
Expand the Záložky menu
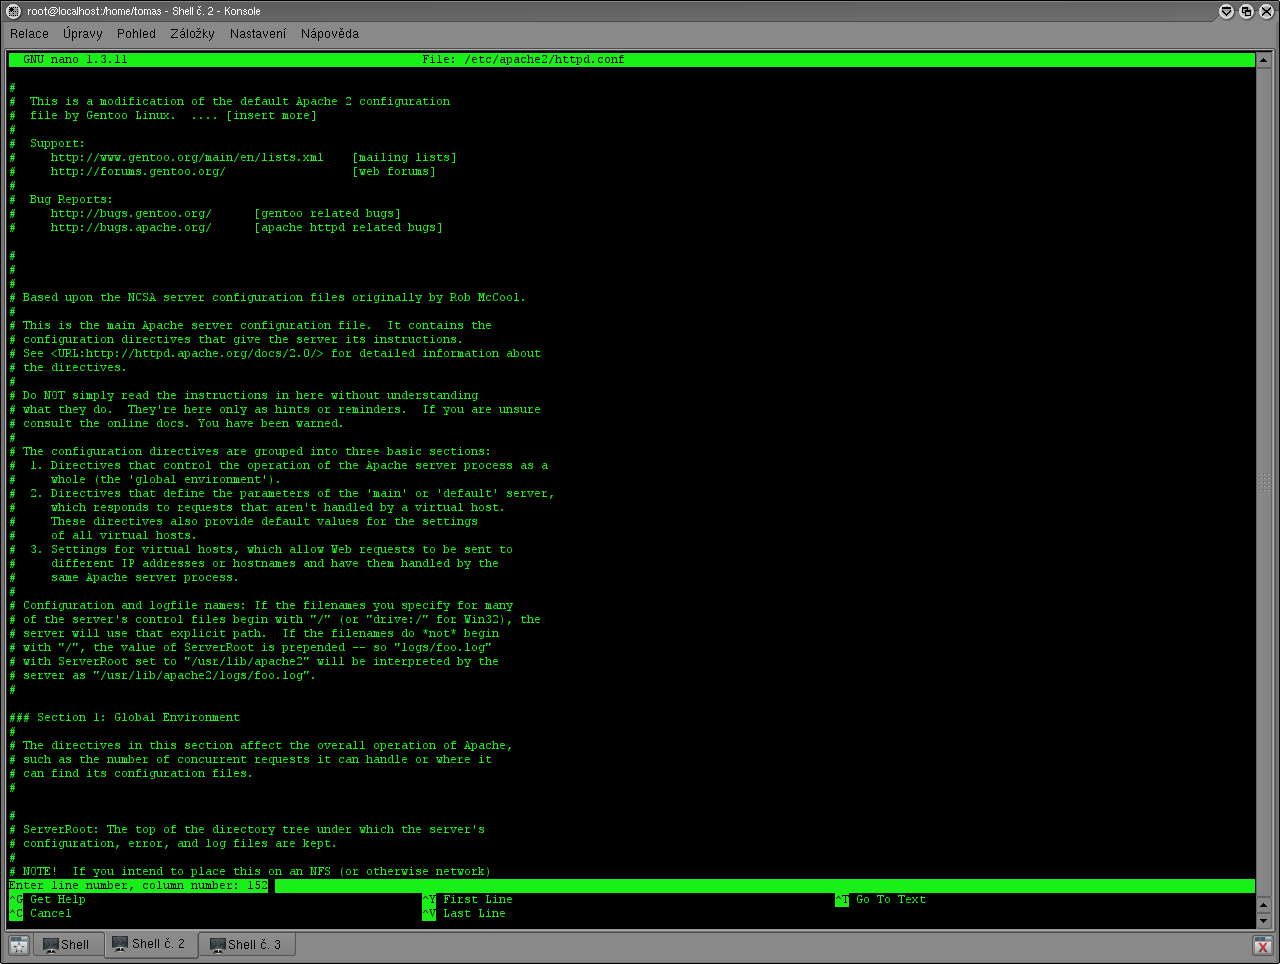click(192, 34)
